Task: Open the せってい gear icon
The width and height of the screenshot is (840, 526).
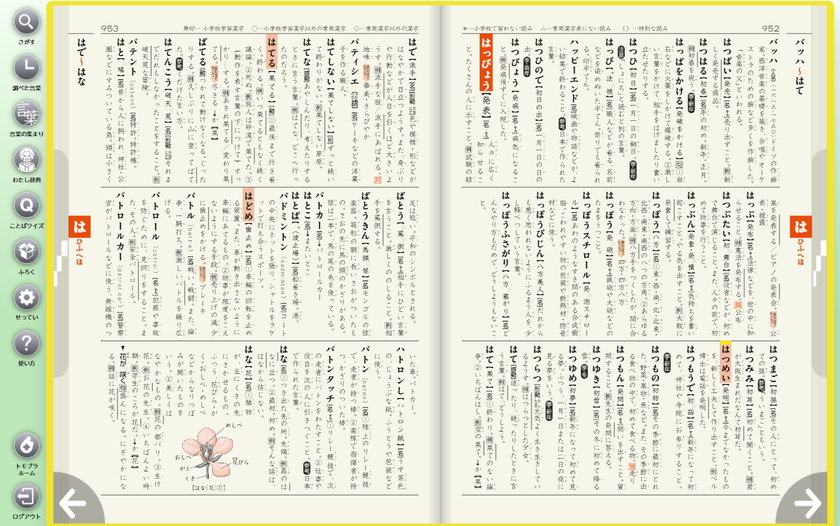Action: (x=26, y=297)
